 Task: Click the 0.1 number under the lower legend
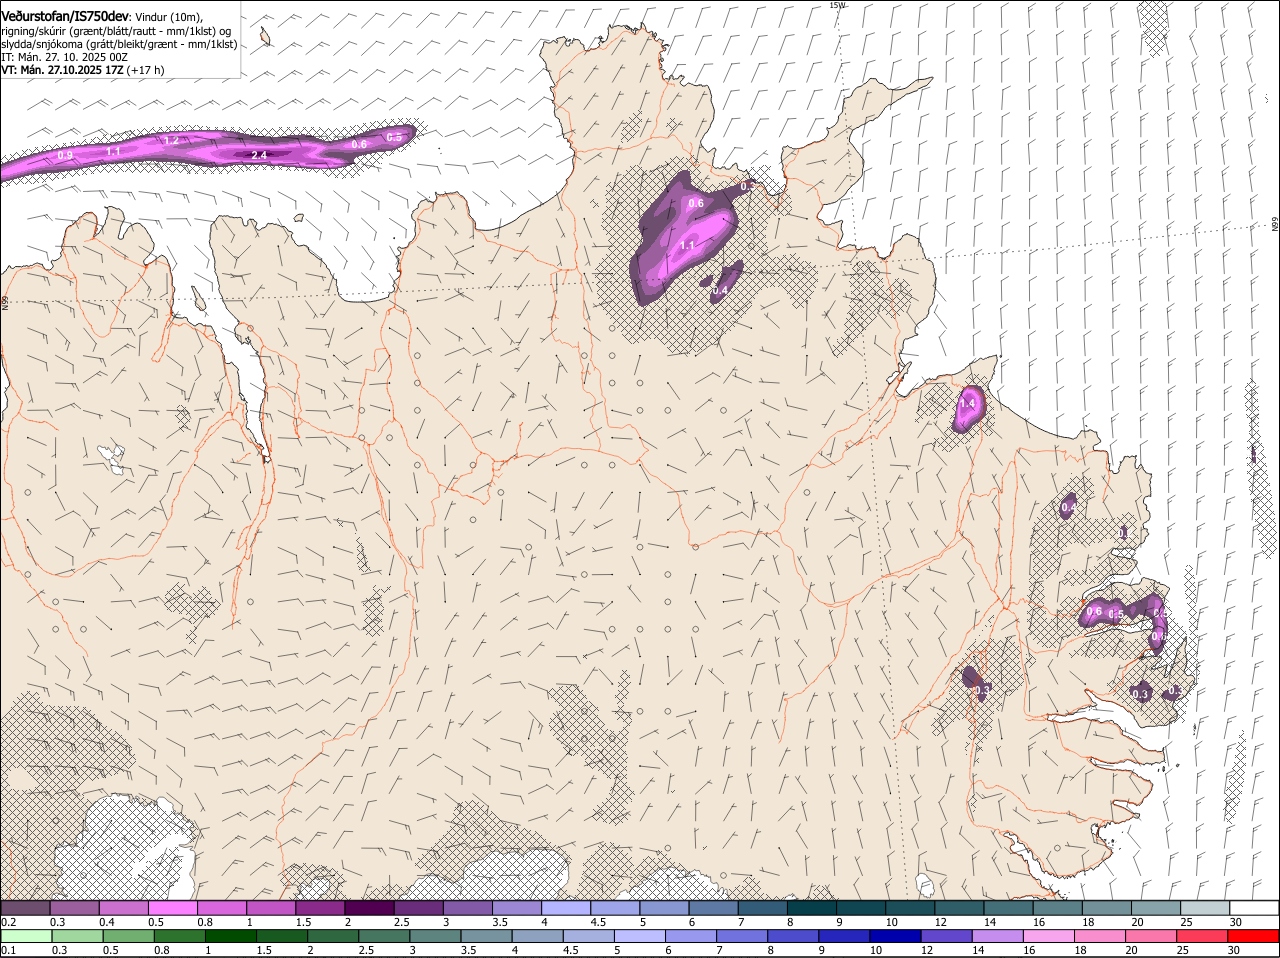tap(9, 950)
